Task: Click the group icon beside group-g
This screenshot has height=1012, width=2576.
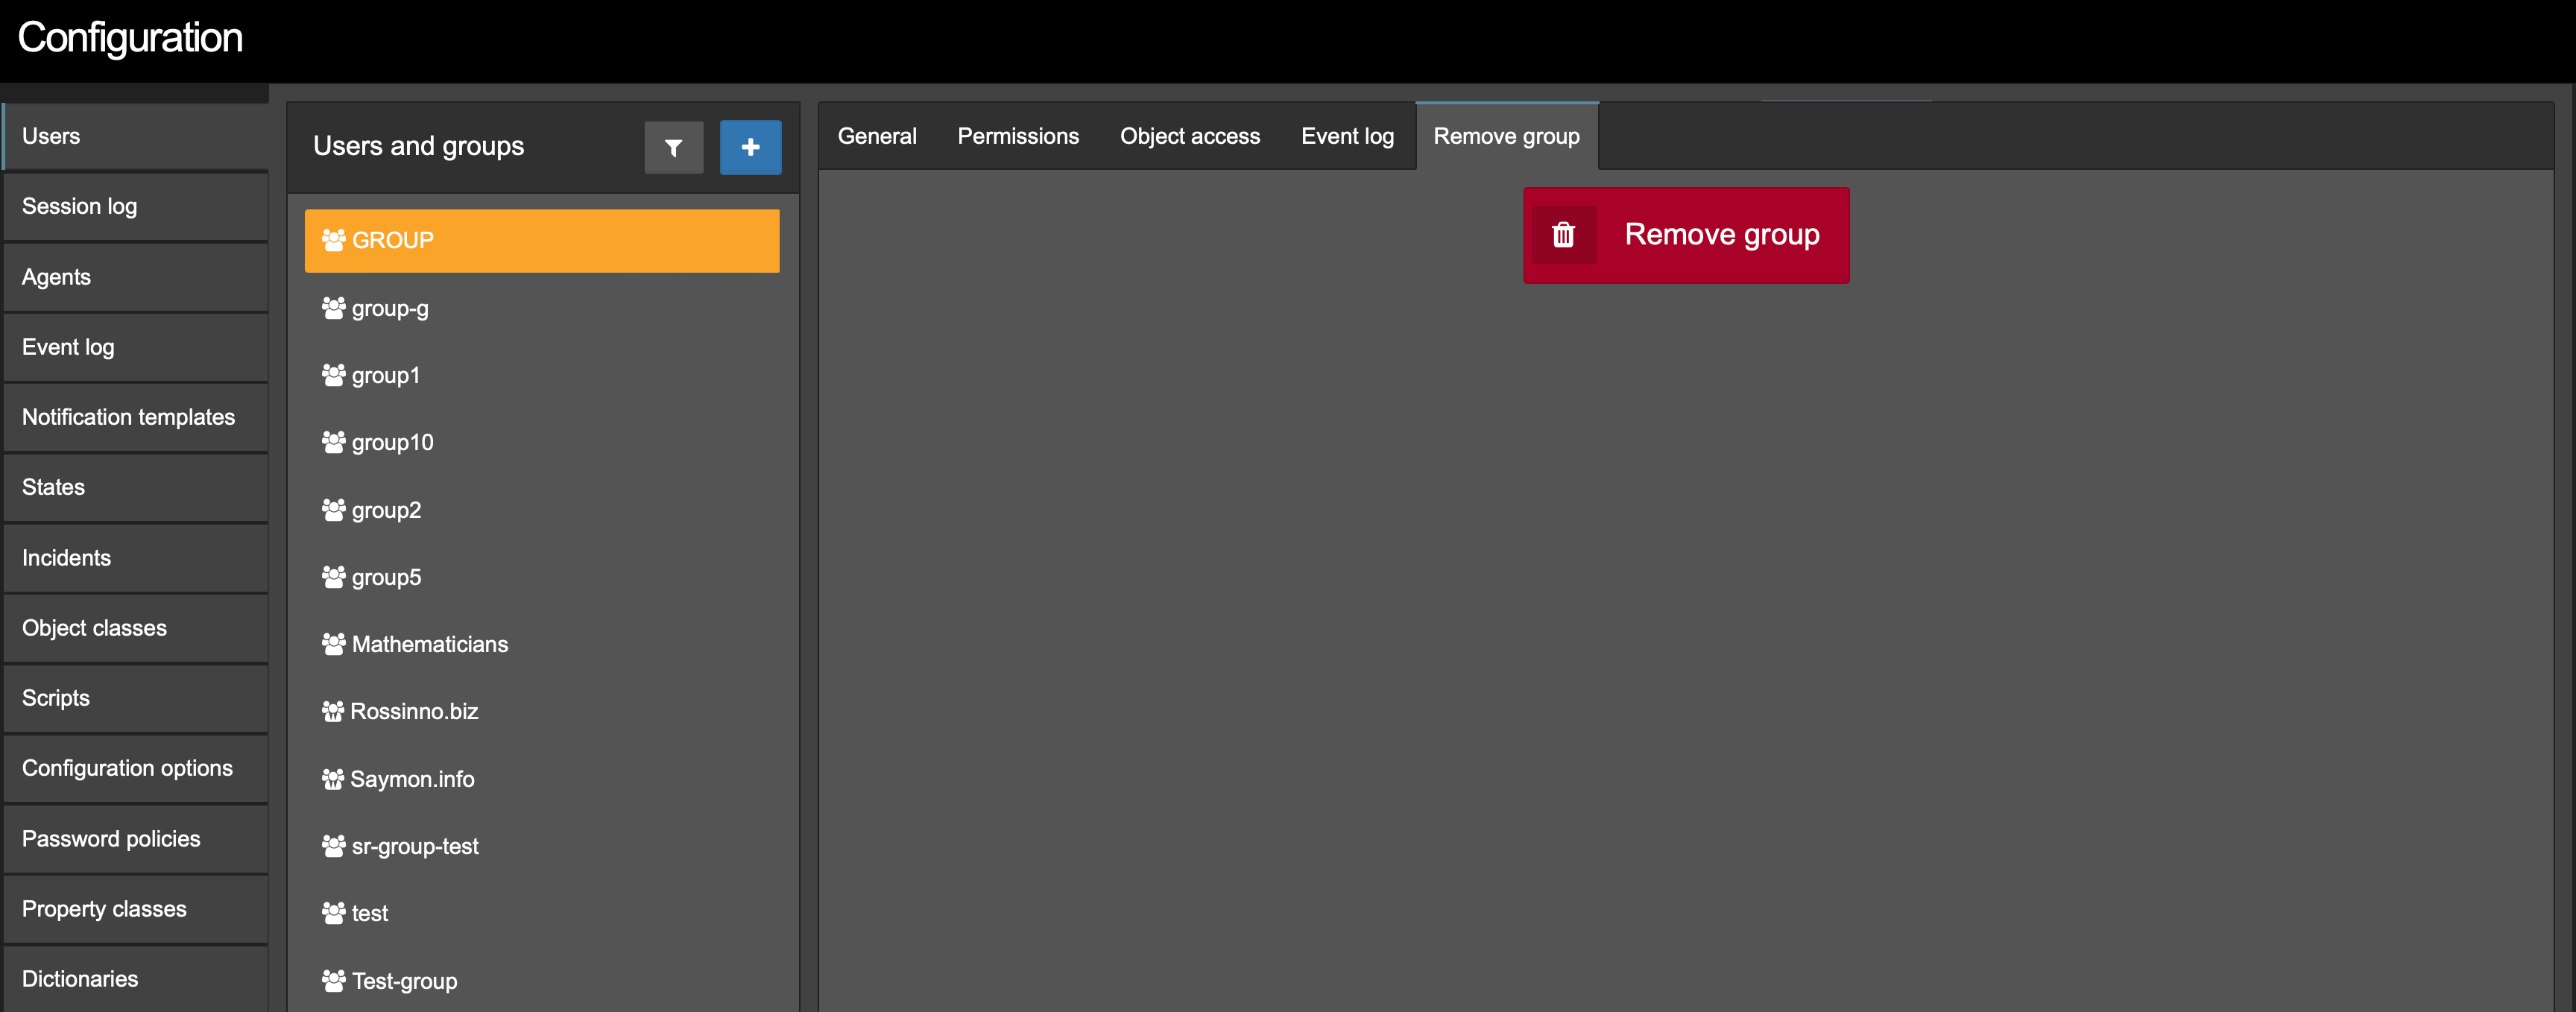Action: [333, 308]
